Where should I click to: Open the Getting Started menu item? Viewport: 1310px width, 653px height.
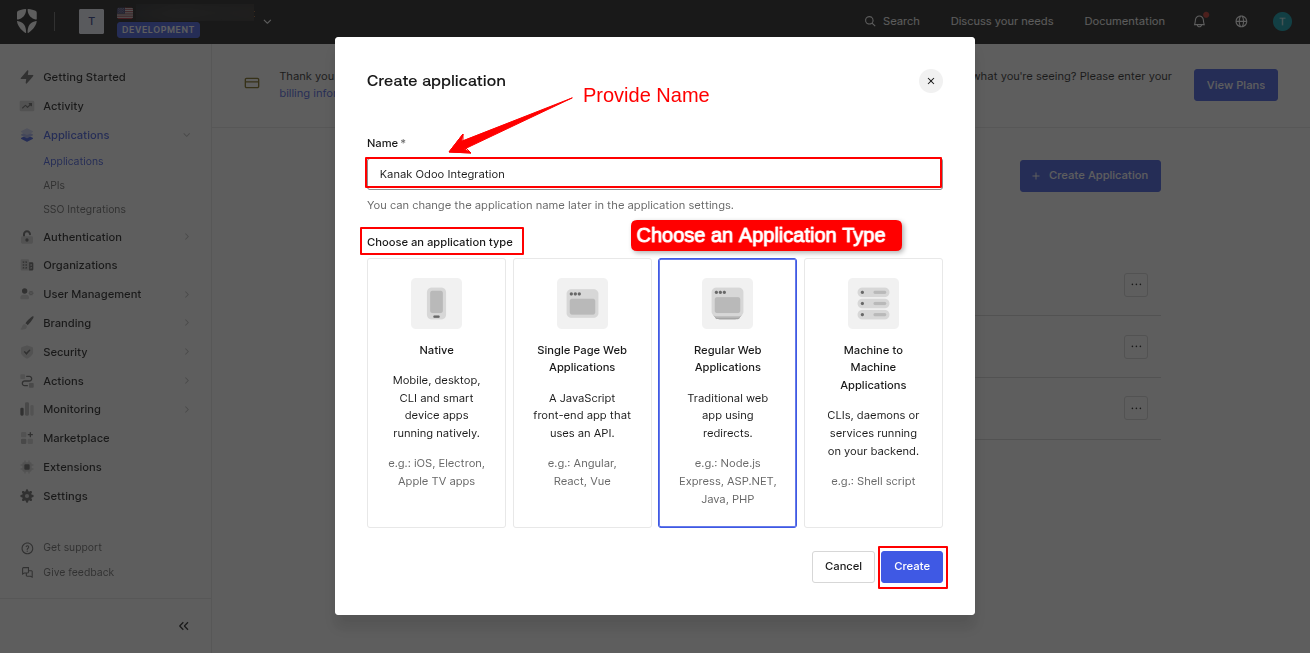84,77
